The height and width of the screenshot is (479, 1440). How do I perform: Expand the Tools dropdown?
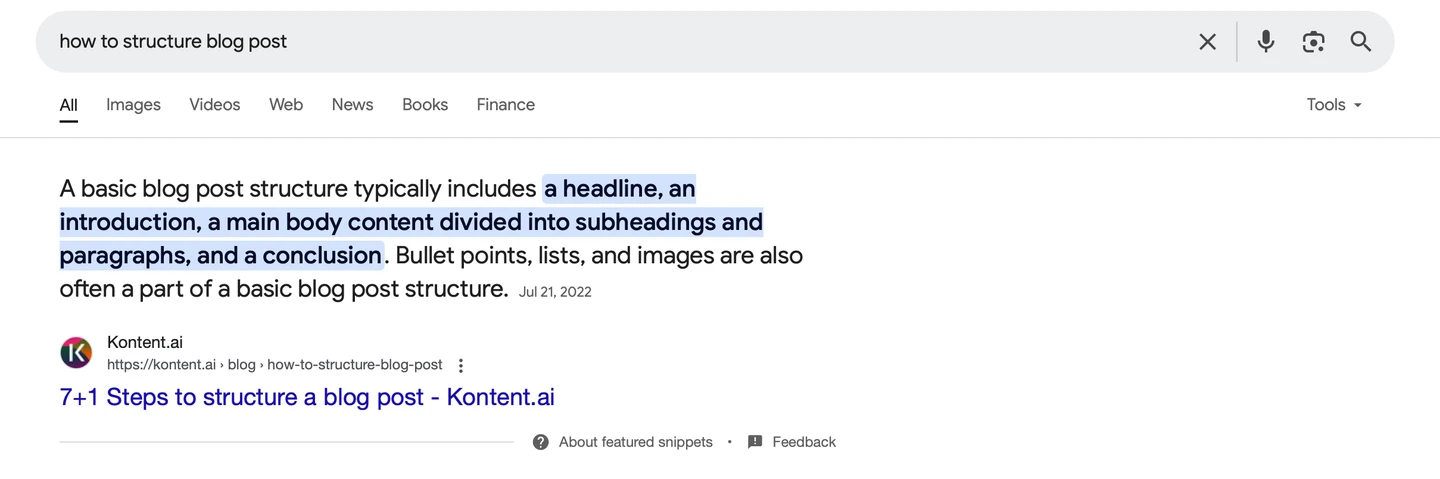coord(1334,105)
